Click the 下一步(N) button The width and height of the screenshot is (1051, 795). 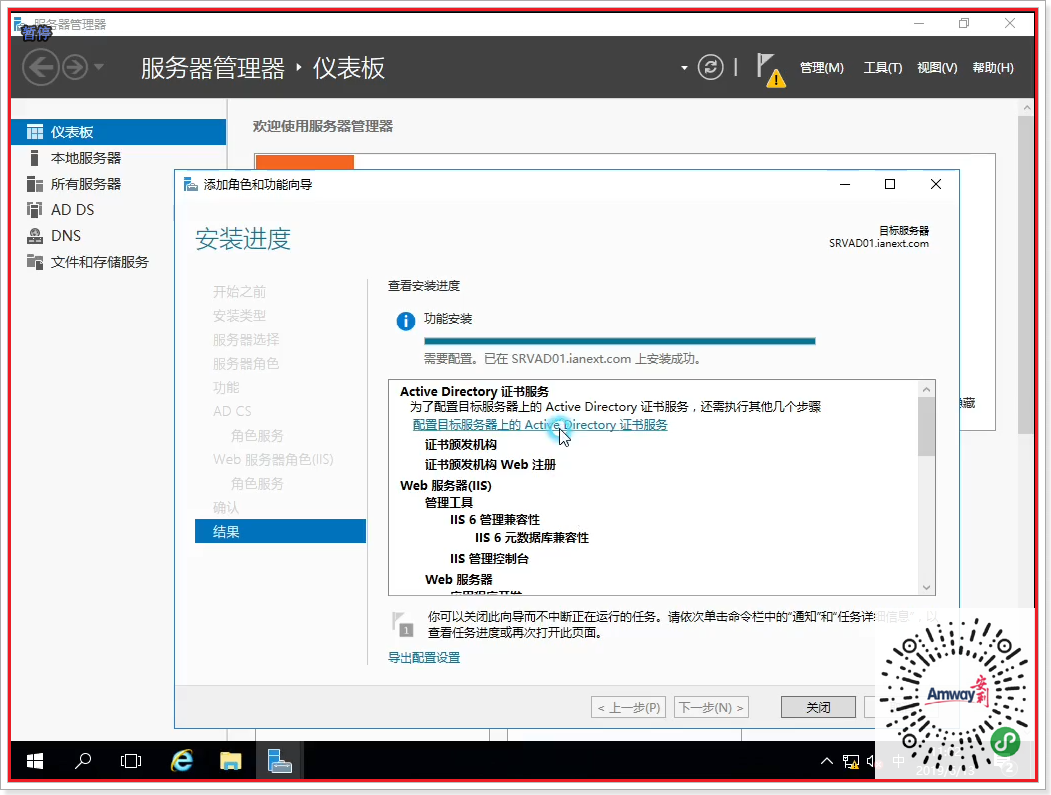pyautogui.click(x=711, y=707)
